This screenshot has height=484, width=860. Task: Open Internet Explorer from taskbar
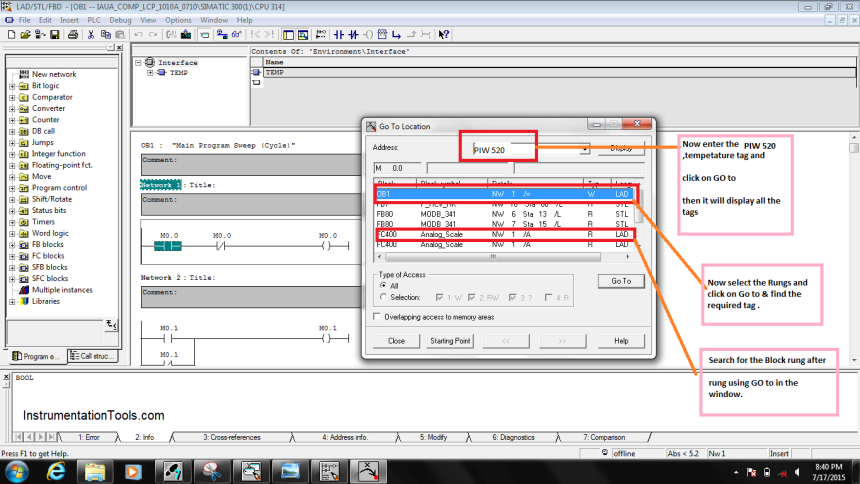click(x=56, y=471)
